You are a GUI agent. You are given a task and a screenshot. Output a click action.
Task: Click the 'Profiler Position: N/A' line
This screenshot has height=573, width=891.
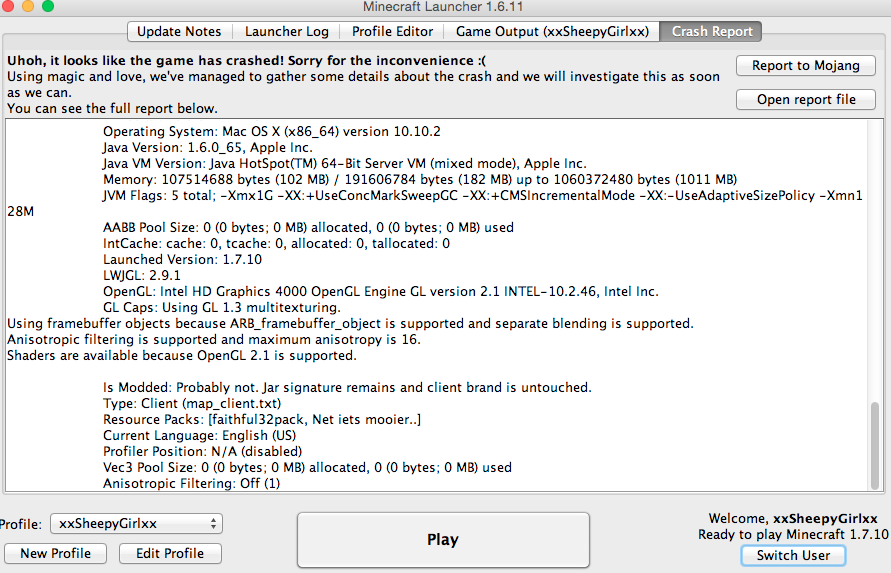click(x=202, y=451)
